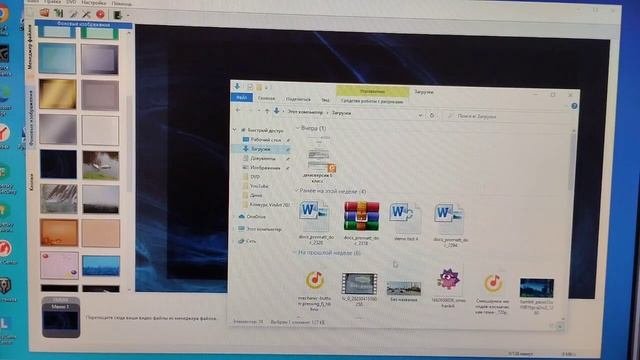Viewport: 640px width, 360px height.
Task: Click the red record/burn disc toolbar icon
Action: pyautogui.click(x=100, y=14)
